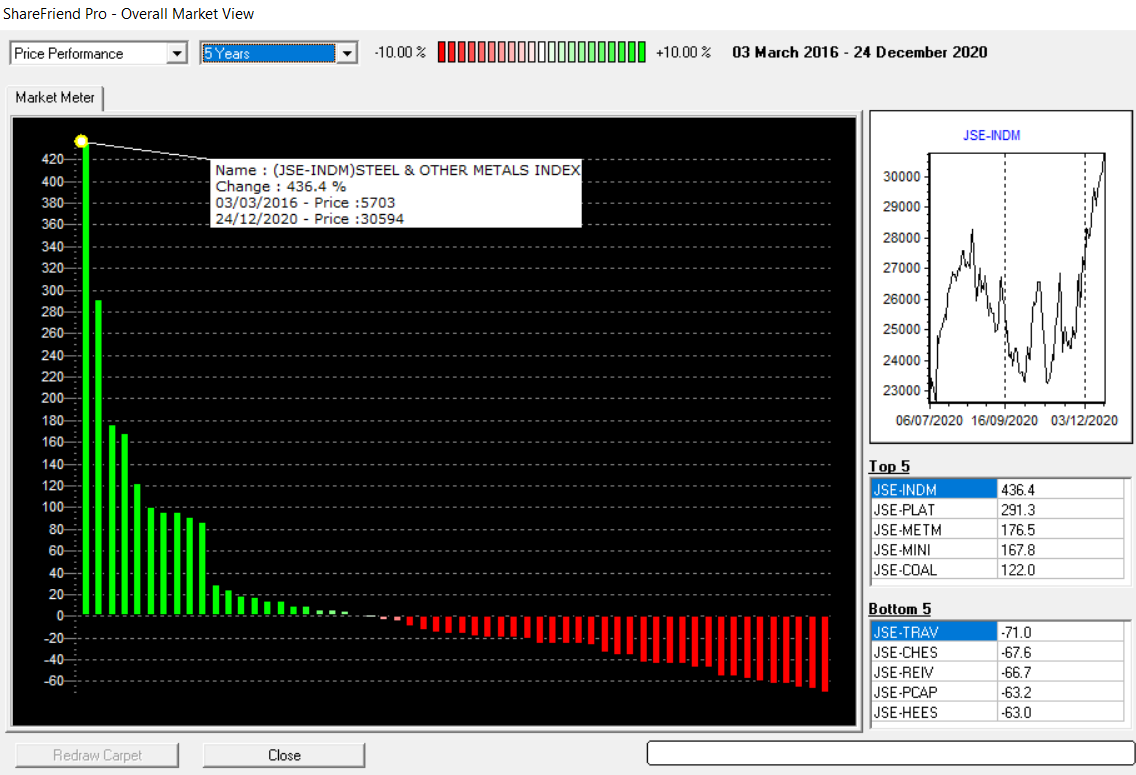Switch to the Market Meter tab

pos(55,98)
